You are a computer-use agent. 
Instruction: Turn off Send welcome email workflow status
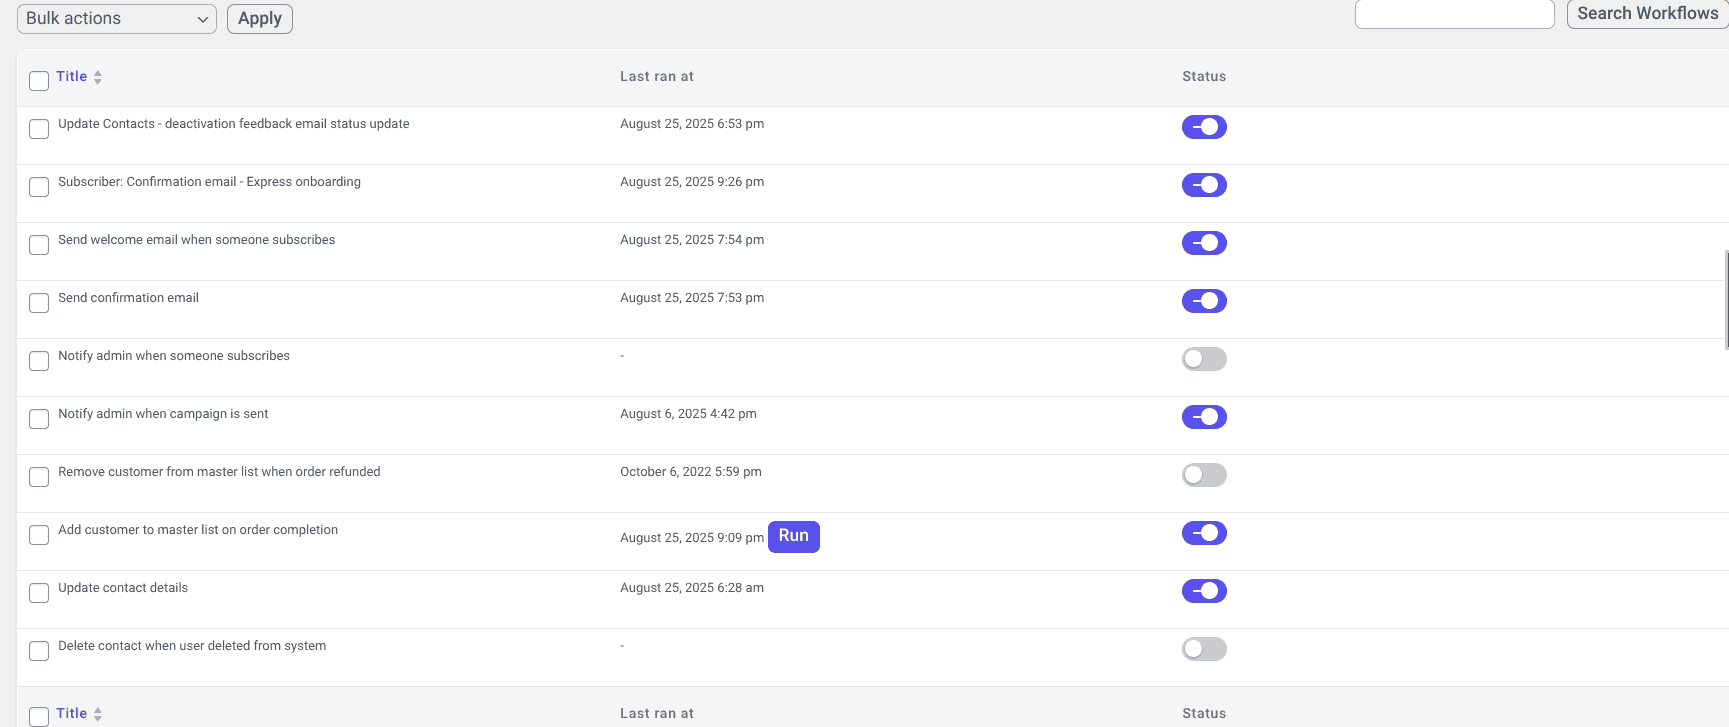(1204, 243)
